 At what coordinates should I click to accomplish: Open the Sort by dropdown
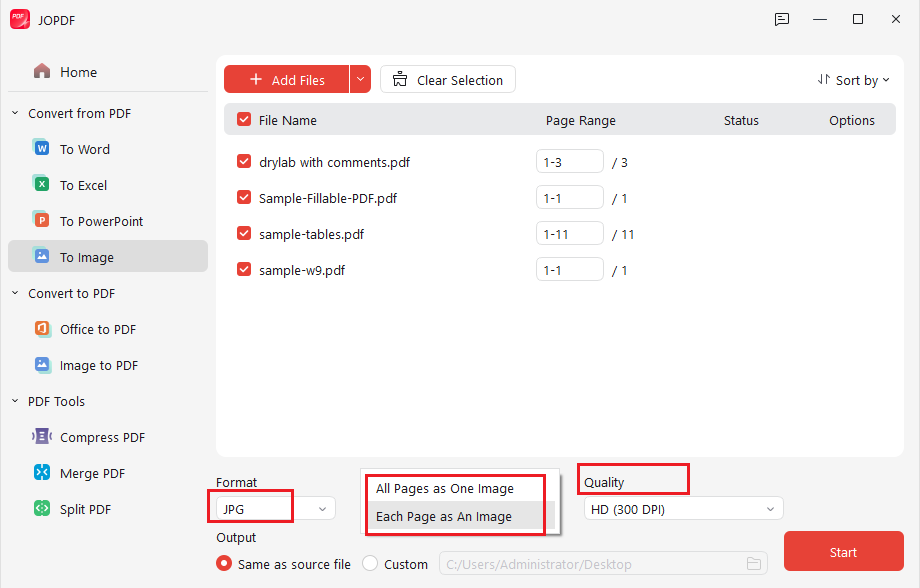coord(854,80)
